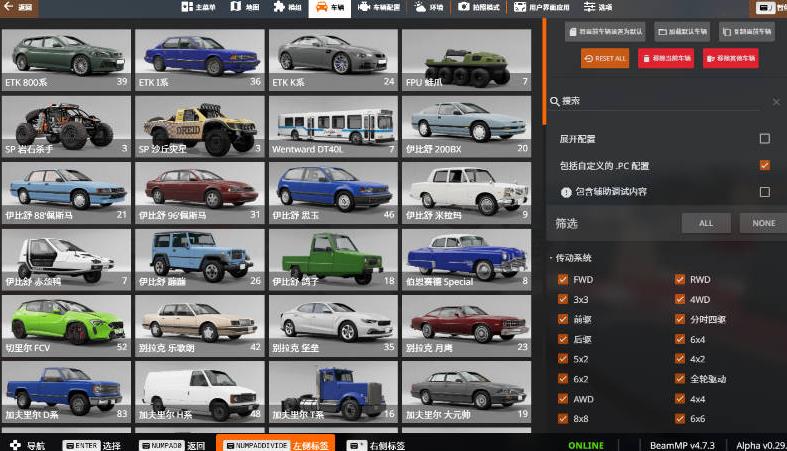This screenshot has height=451, width=787.
Task: Select the ETK I系 blue sedan thumbnail
Action: click(x=200, y=60)
